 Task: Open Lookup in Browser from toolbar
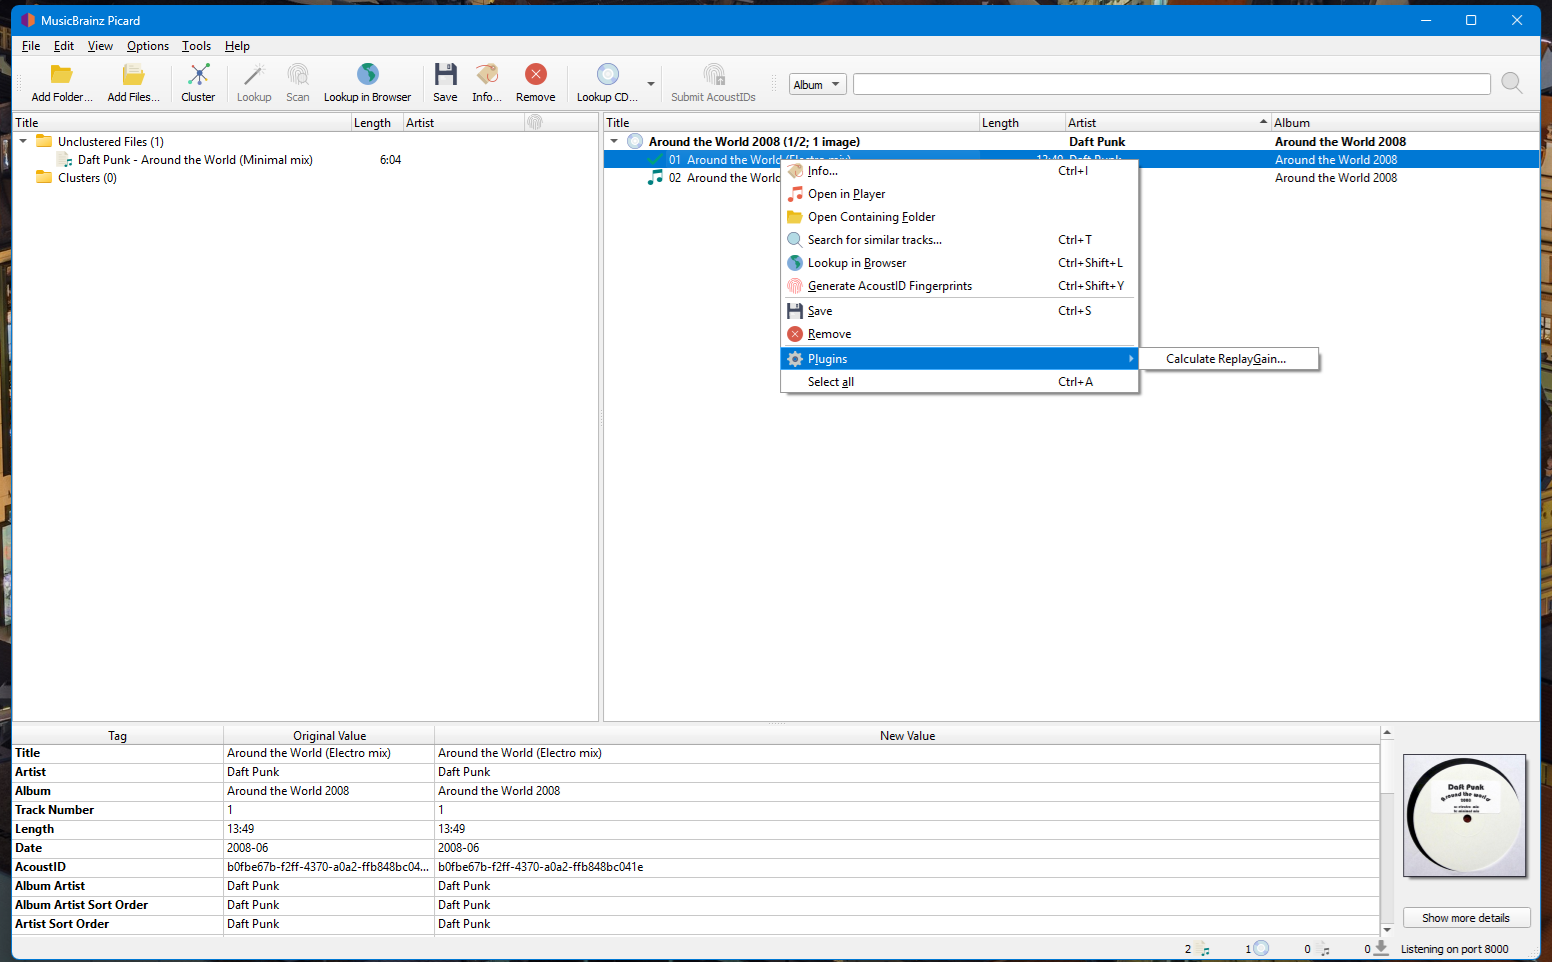(367, 76)
